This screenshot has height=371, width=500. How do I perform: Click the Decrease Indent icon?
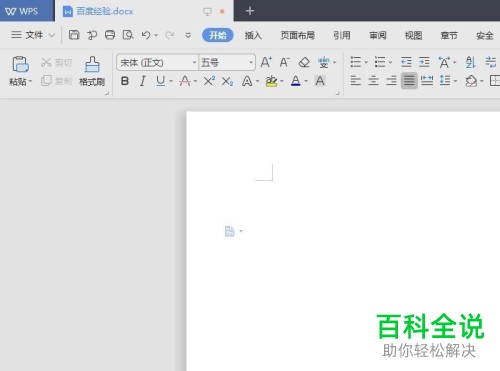tap(406, 62)
